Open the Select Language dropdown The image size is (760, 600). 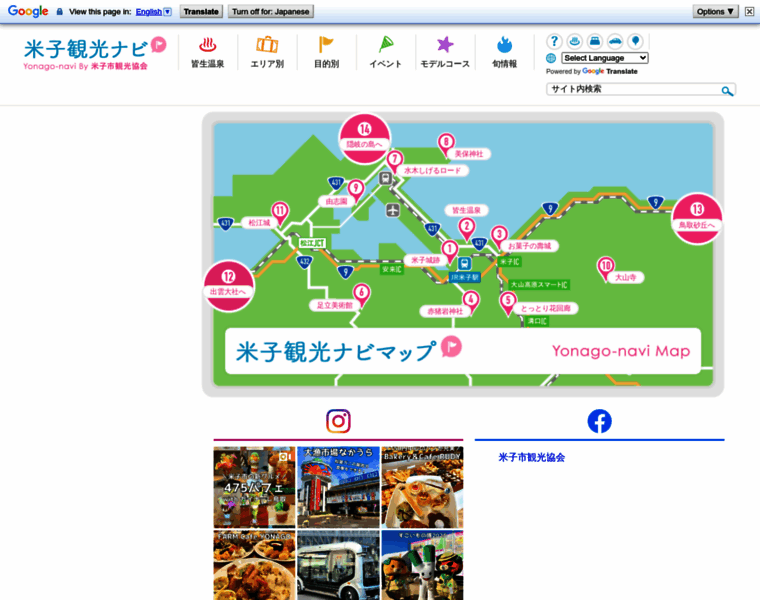click(x=604, y=58)
